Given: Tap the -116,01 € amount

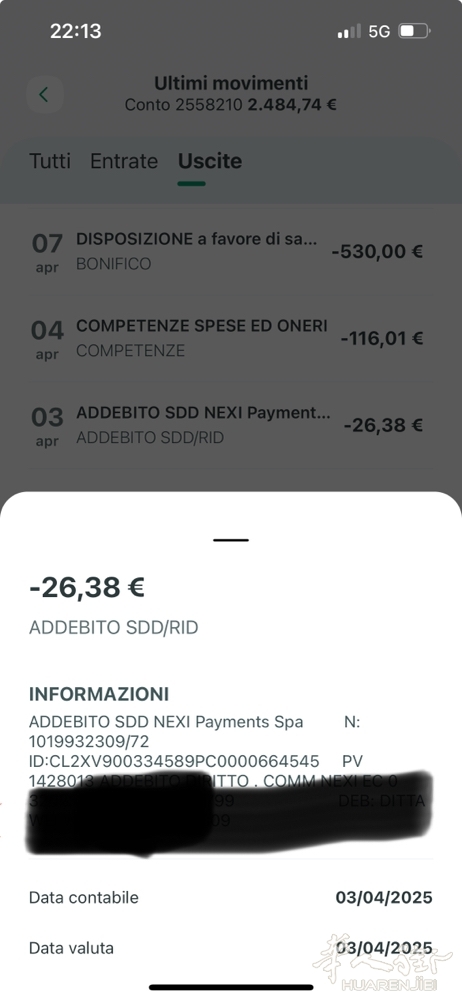Looking at the screenshot, I should click(382, 338).
